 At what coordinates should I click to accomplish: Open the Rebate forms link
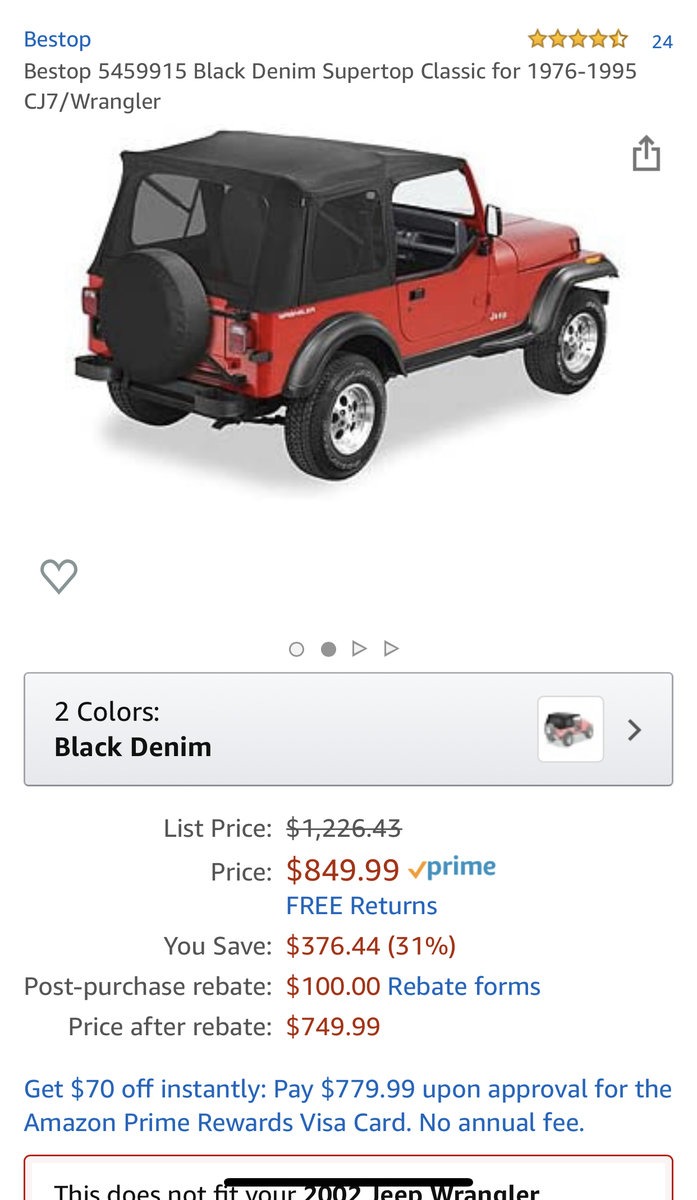point(464,986)
